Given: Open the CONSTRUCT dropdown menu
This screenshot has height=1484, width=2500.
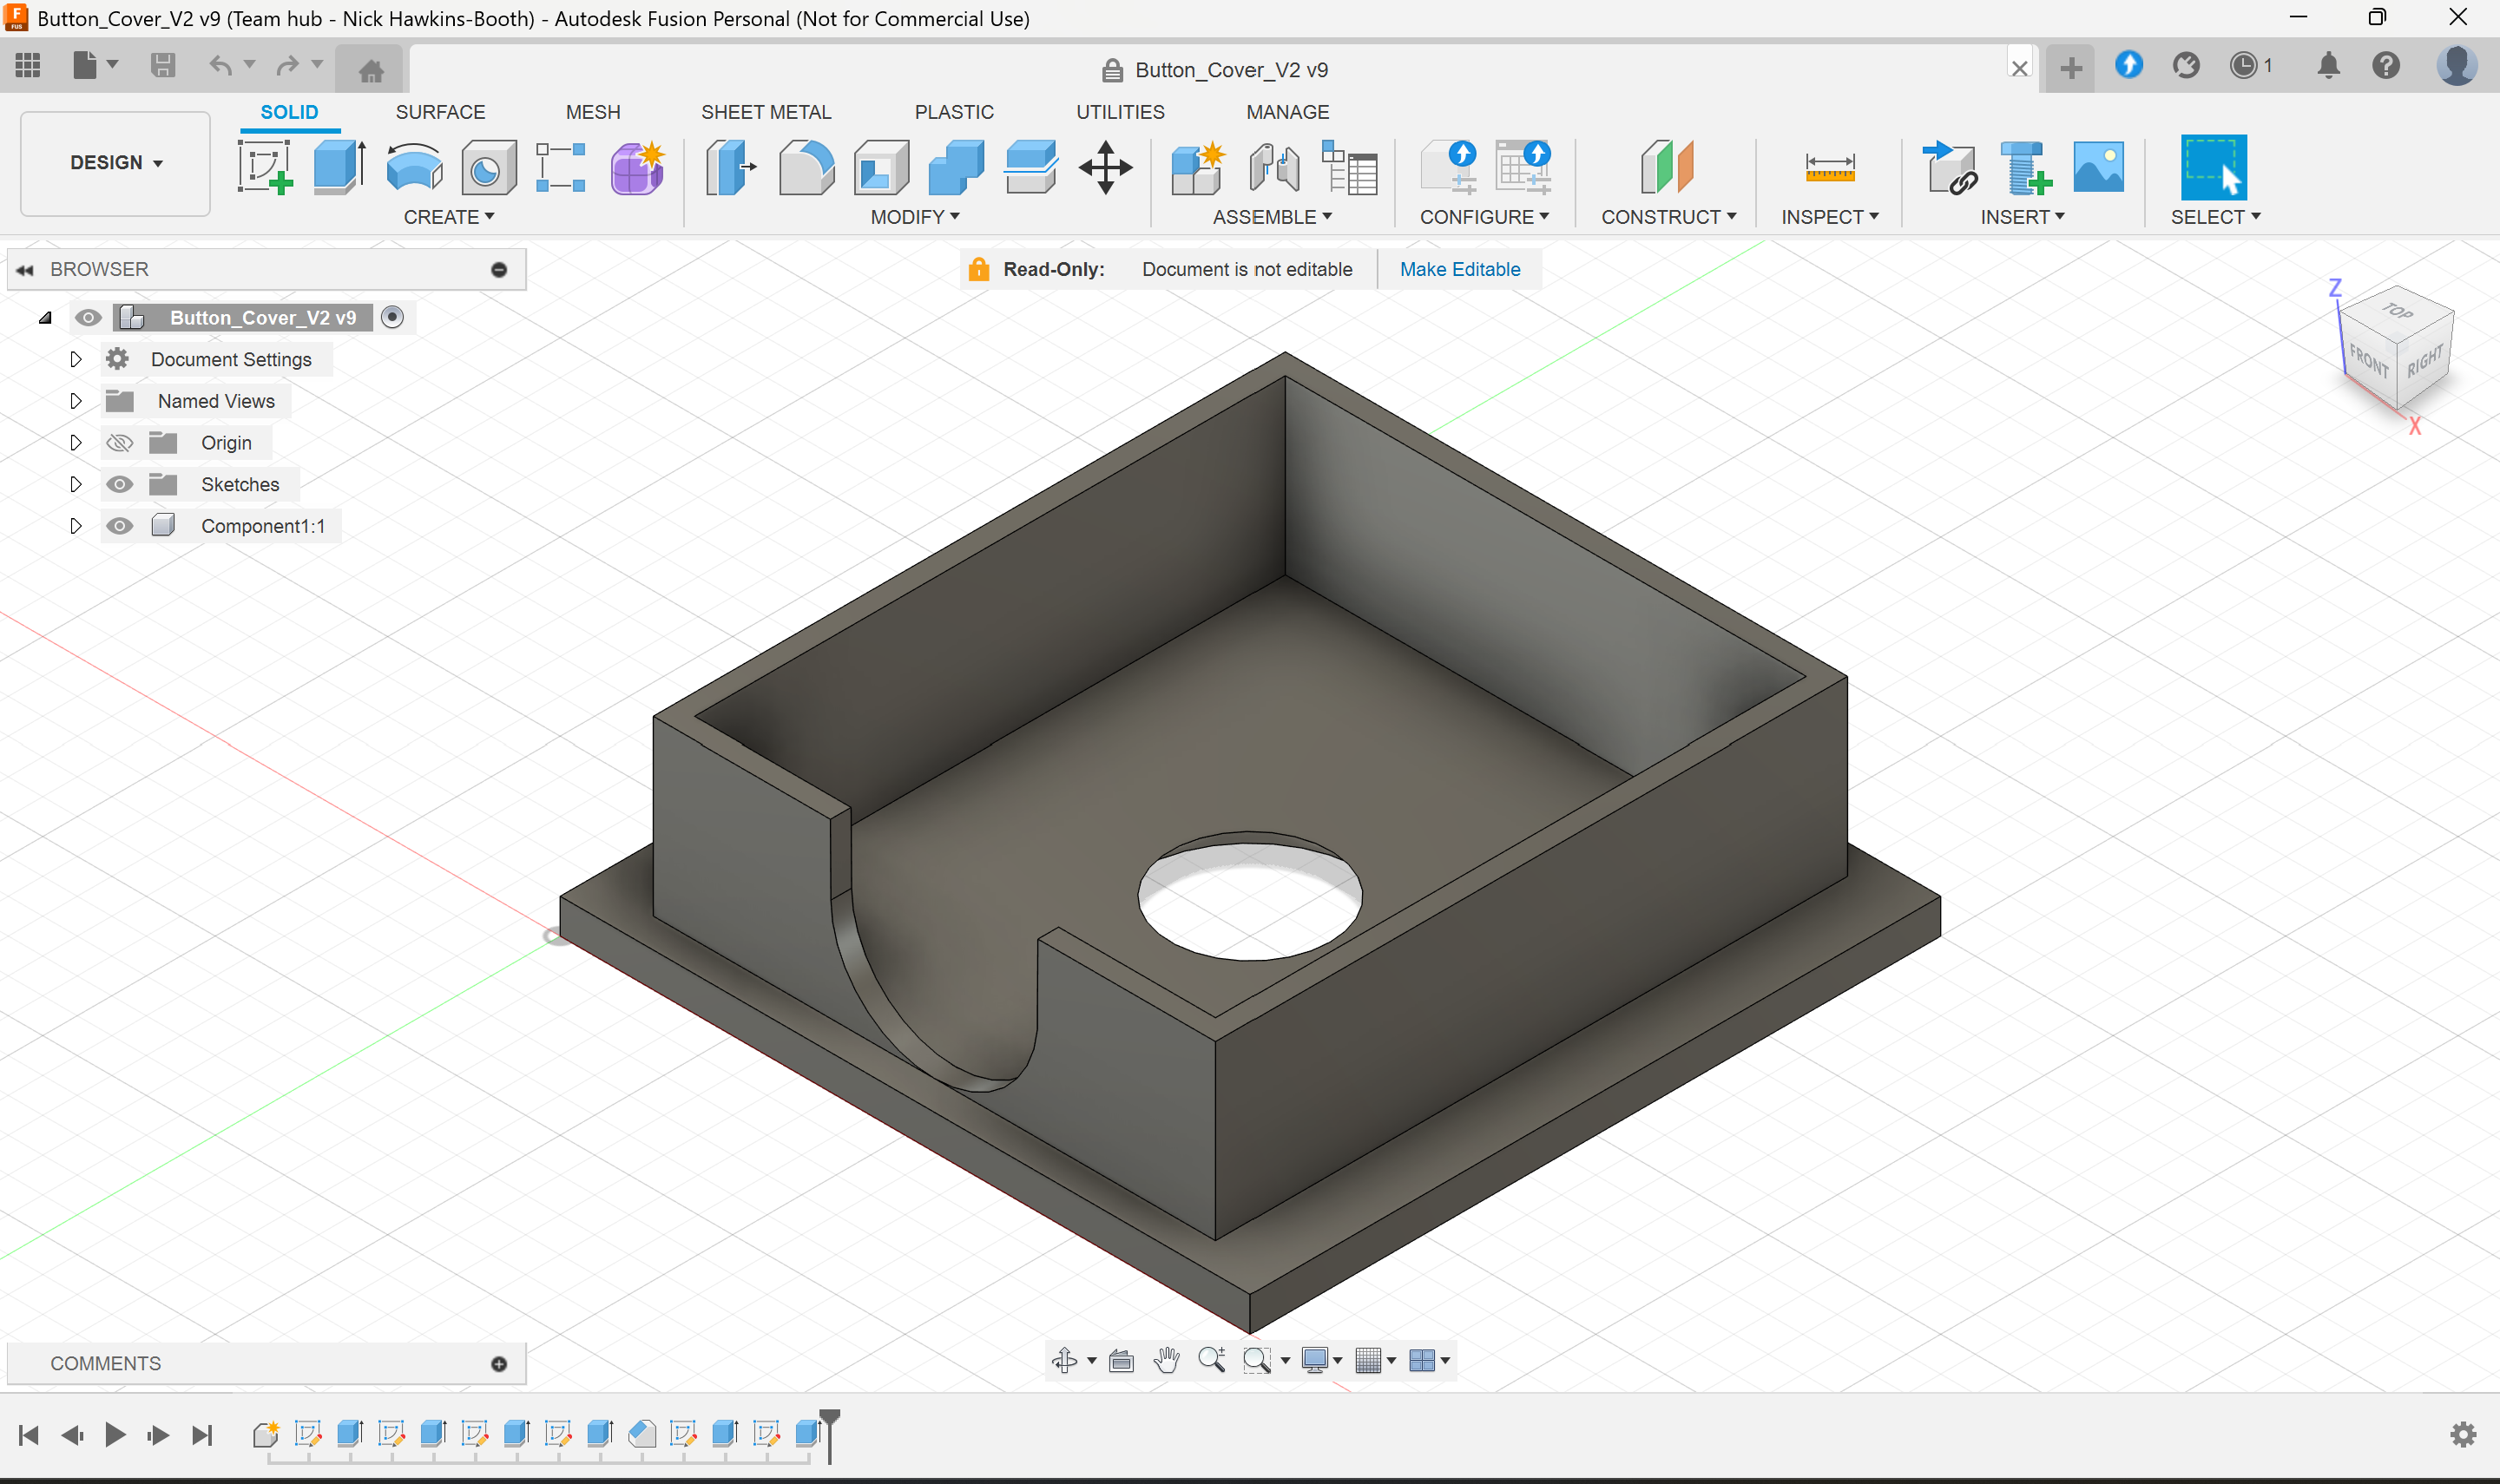Looking at the screenshot, I should click(x=1667, y=217).
